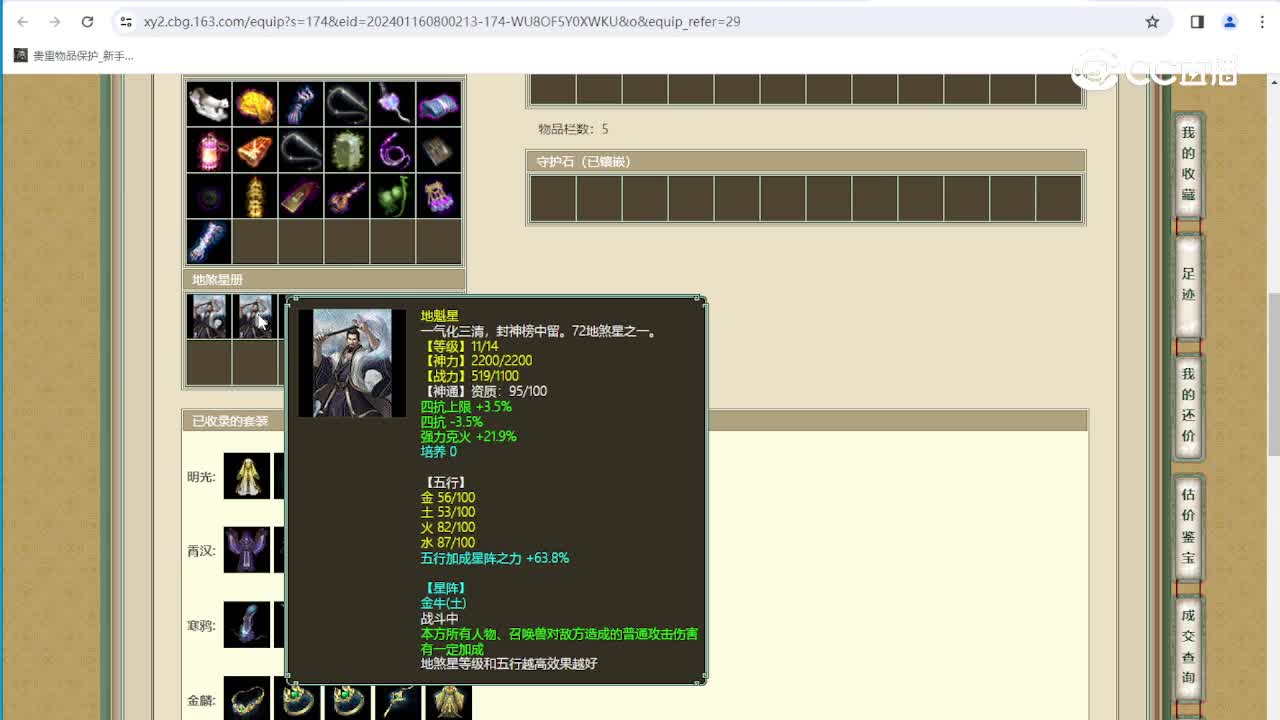Click the 寒鸦: set label
This screenshot has height=720, width=1280.
[x=201, y=626]
